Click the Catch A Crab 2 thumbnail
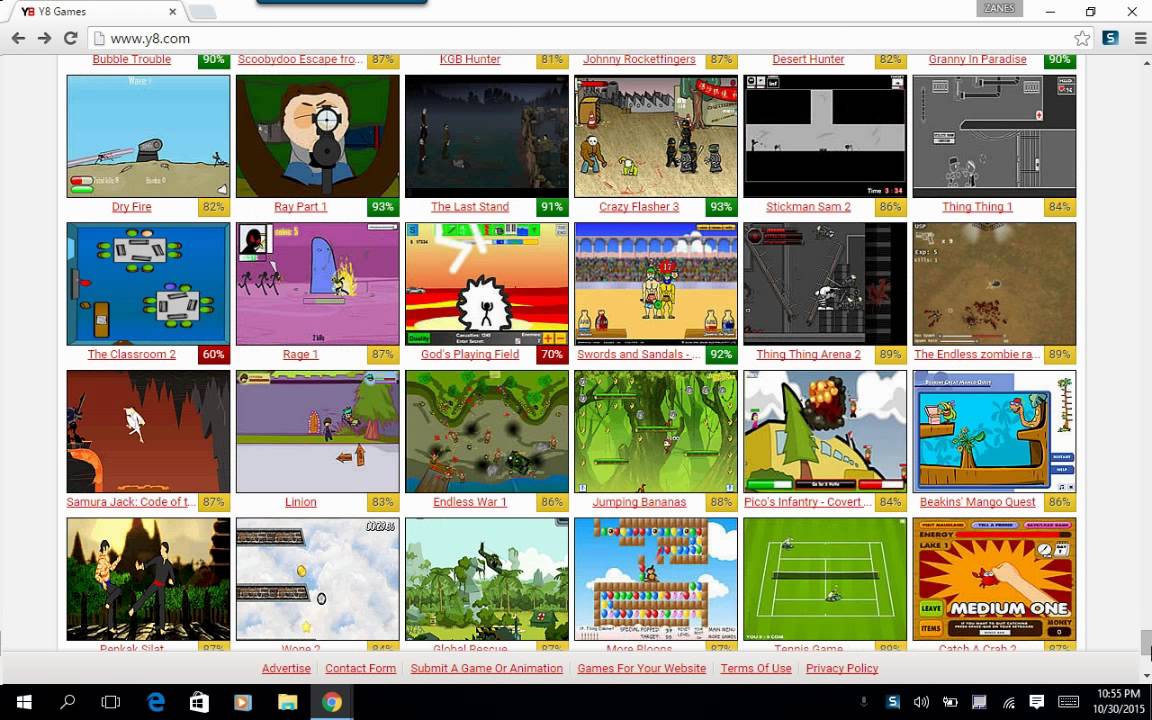This screenshot has width=1152, height=720. point(994,579)
